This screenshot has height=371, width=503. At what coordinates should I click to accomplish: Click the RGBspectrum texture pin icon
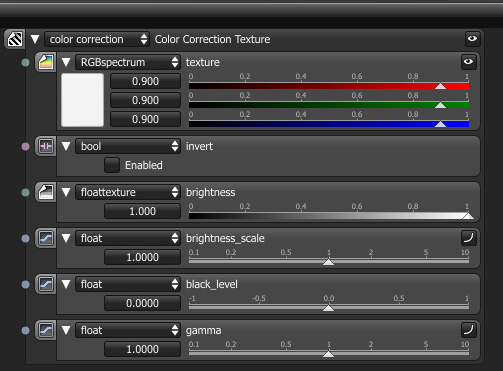46,62
